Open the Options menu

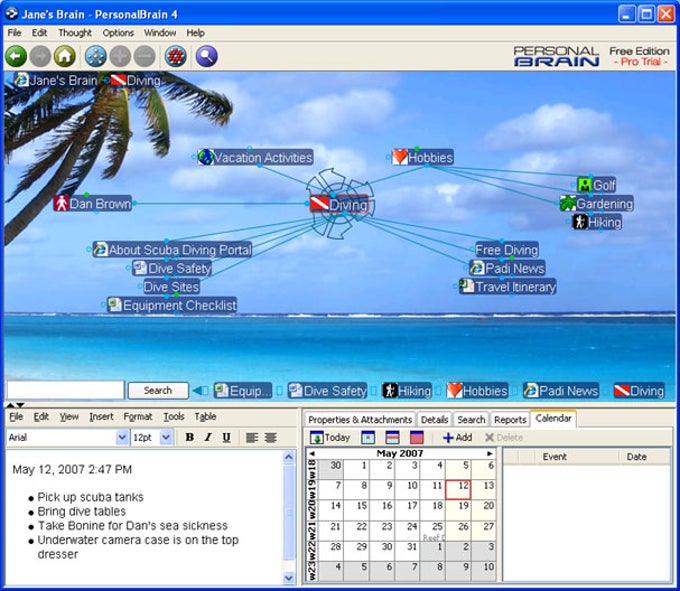tap(118, 33)
